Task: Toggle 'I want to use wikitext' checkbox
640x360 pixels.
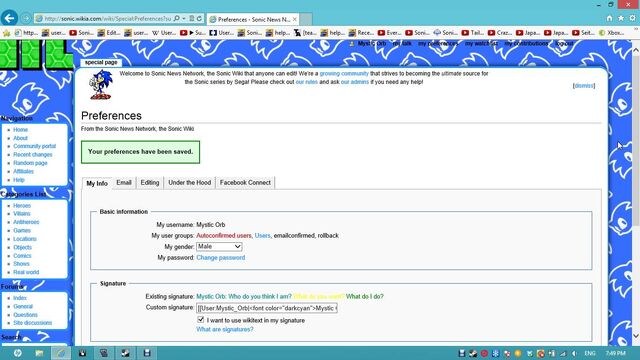Action: point(200,320)
